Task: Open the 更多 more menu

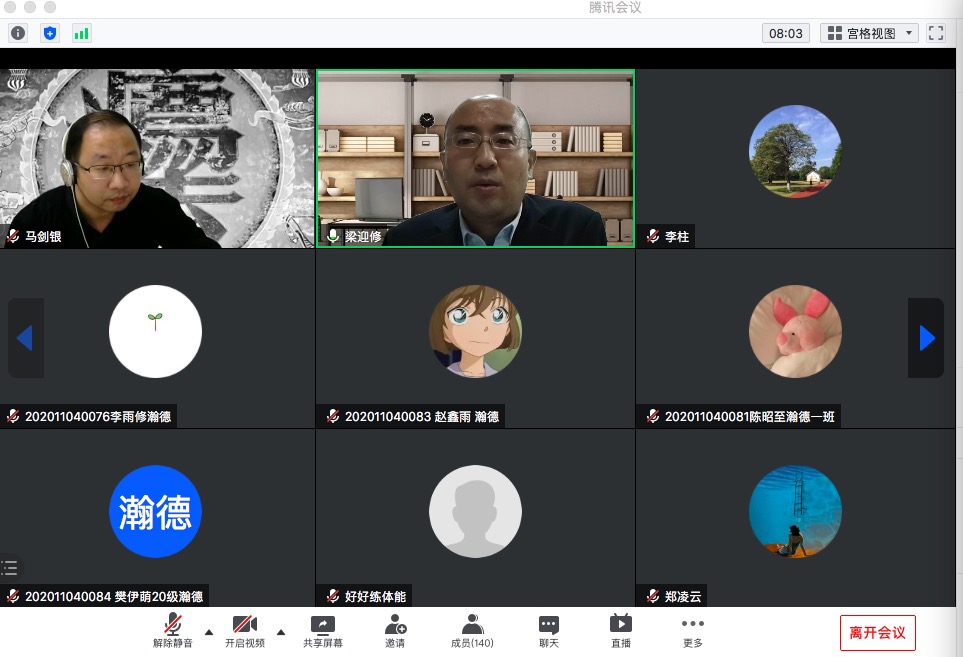Action: point(693,631)
